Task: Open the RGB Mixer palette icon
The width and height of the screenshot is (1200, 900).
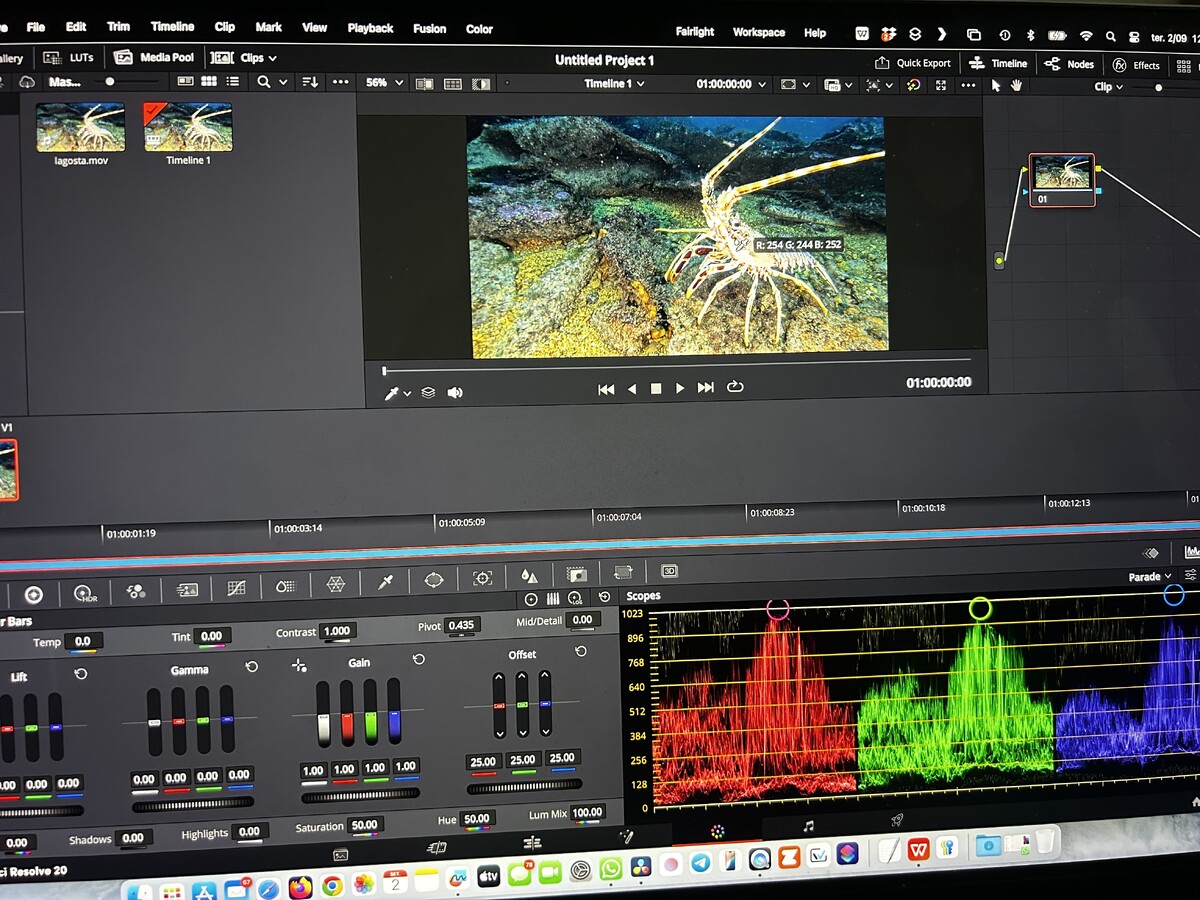Action: 136,591
